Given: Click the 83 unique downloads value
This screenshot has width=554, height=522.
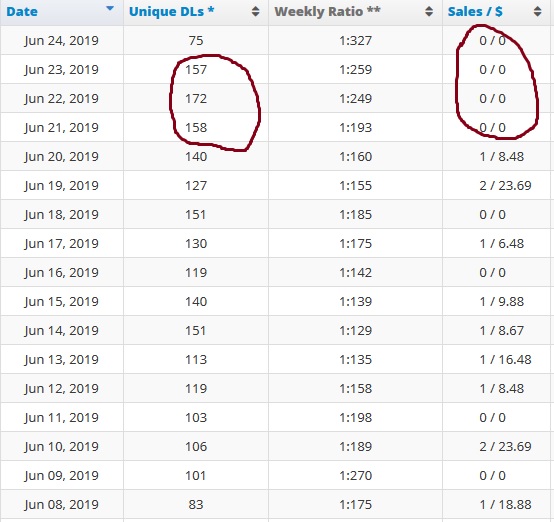Looking at the screenshot, I should click(x=196, y=504).
